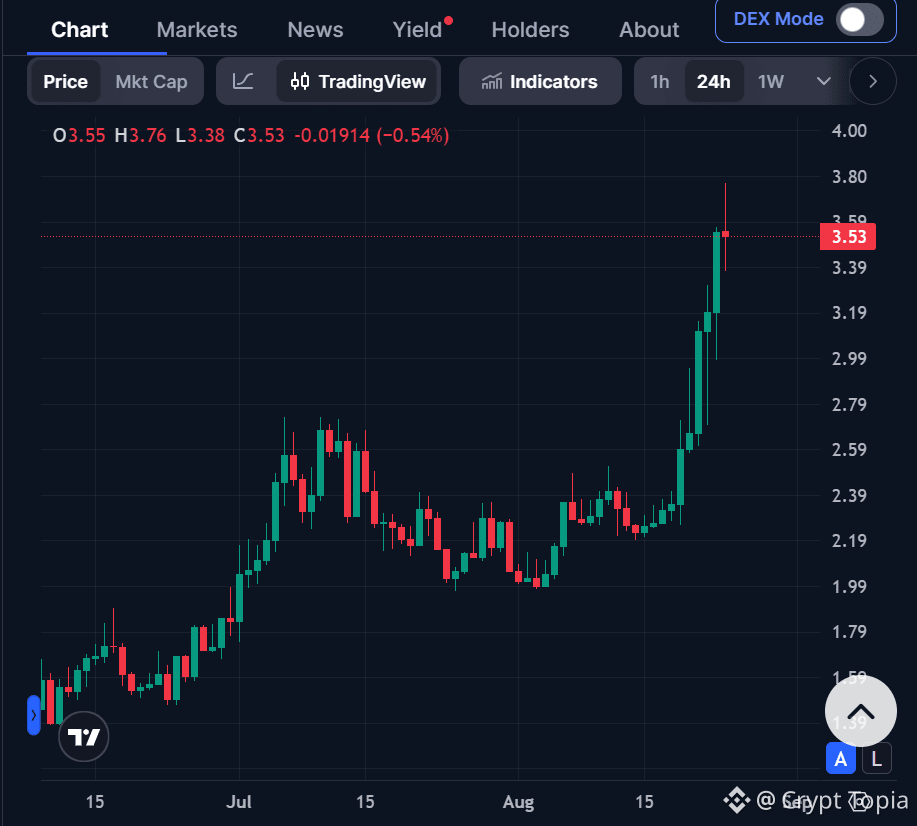Open the News tab

(315, 30)
